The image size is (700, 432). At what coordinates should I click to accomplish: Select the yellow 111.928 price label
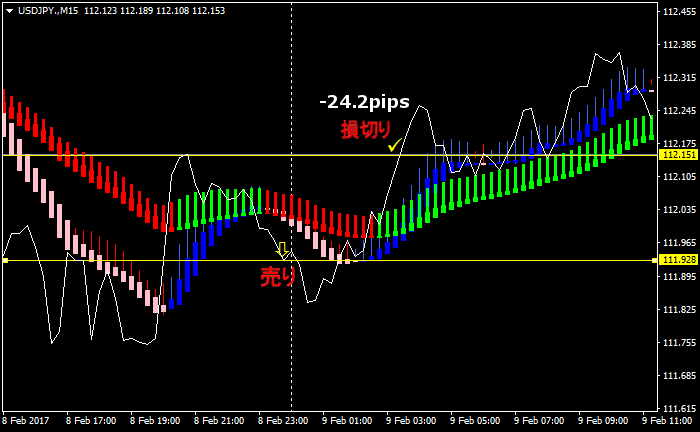[679, 260]
